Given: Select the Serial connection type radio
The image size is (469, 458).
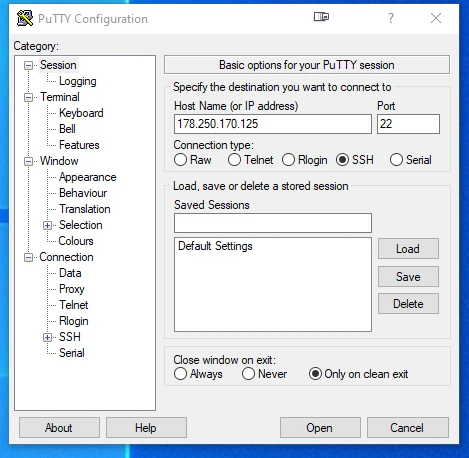Looking at the screenshot, I should tap(396, 160).
